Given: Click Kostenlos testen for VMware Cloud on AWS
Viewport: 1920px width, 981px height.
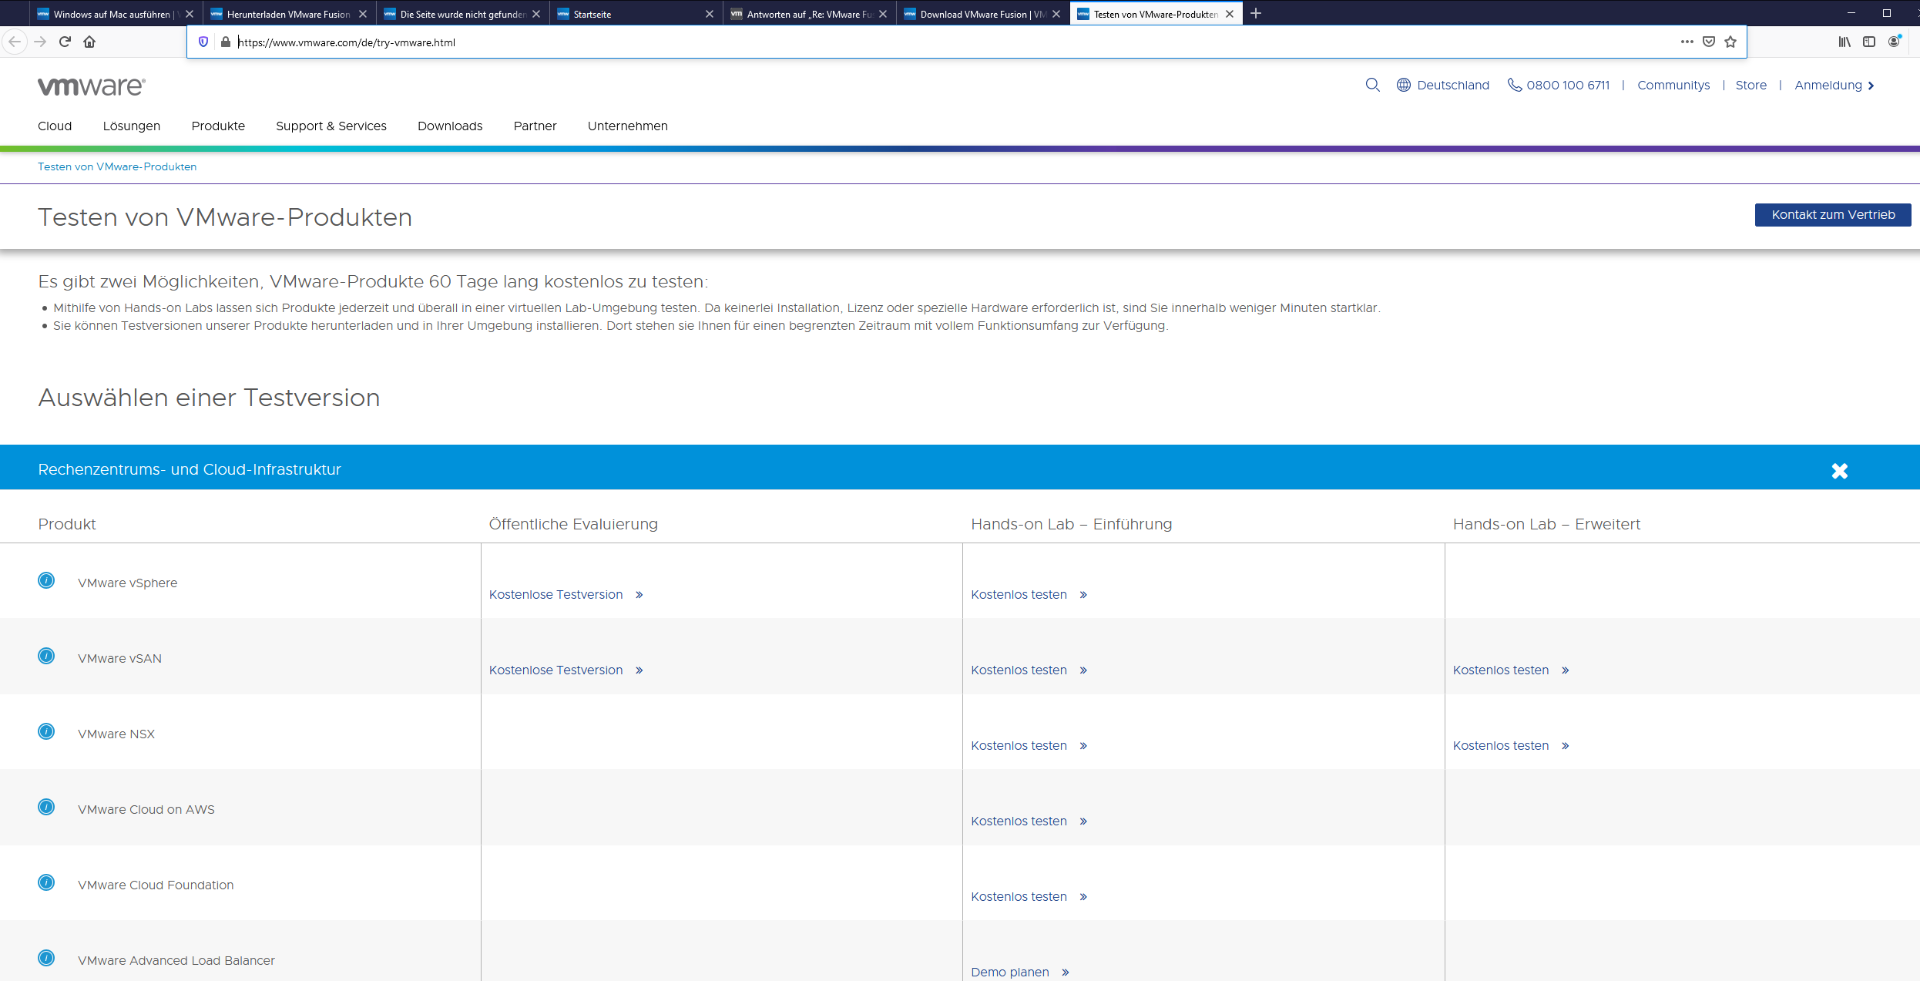Looking at the screenshot, I should [x=1029, y=821].
